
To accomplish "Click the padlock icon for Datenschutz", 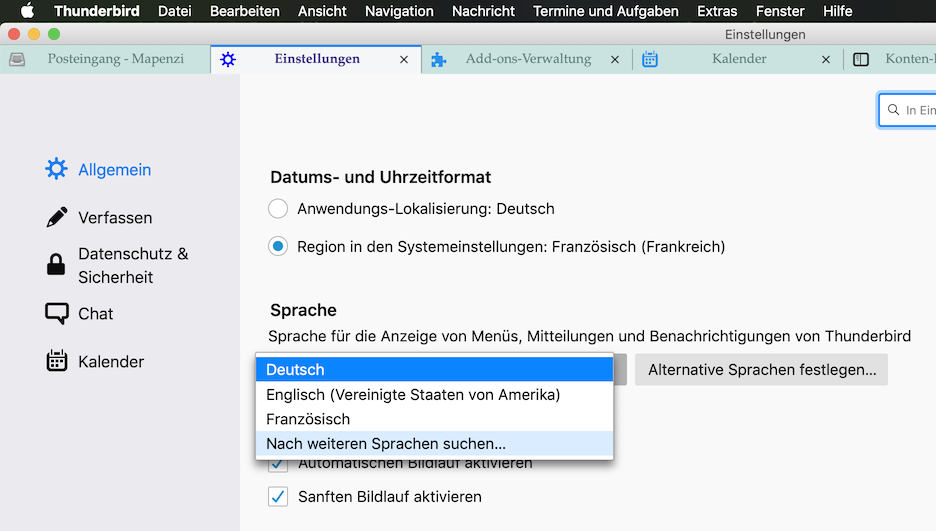I will (x=56, y=264).
